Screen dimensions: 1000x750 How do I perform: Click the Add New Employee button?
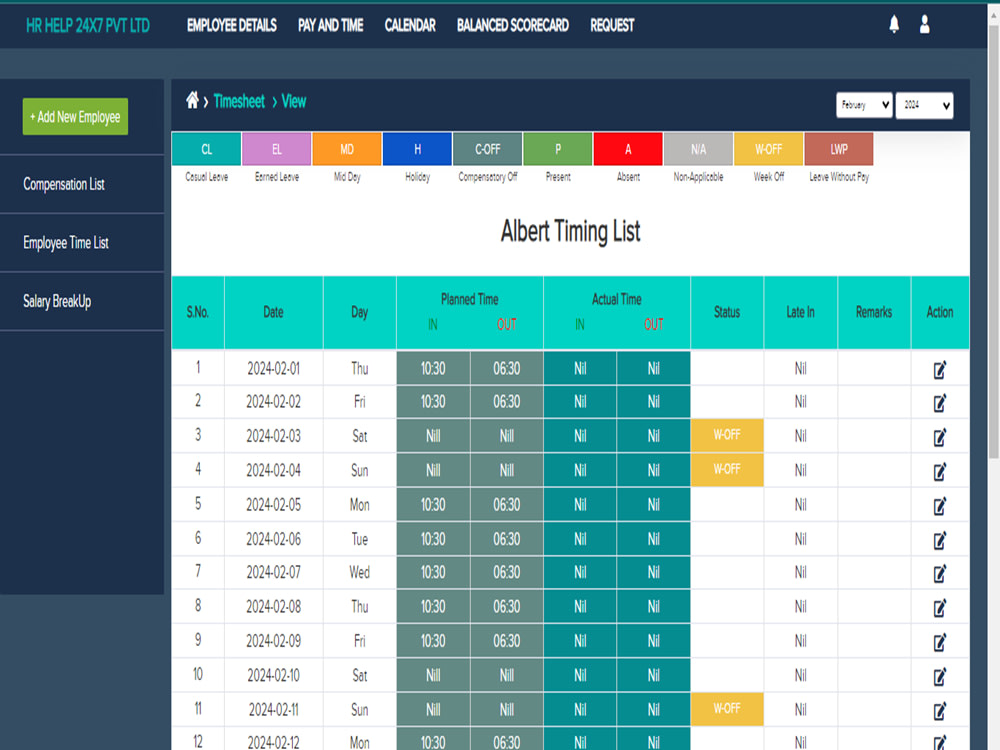tap(75, 117)
